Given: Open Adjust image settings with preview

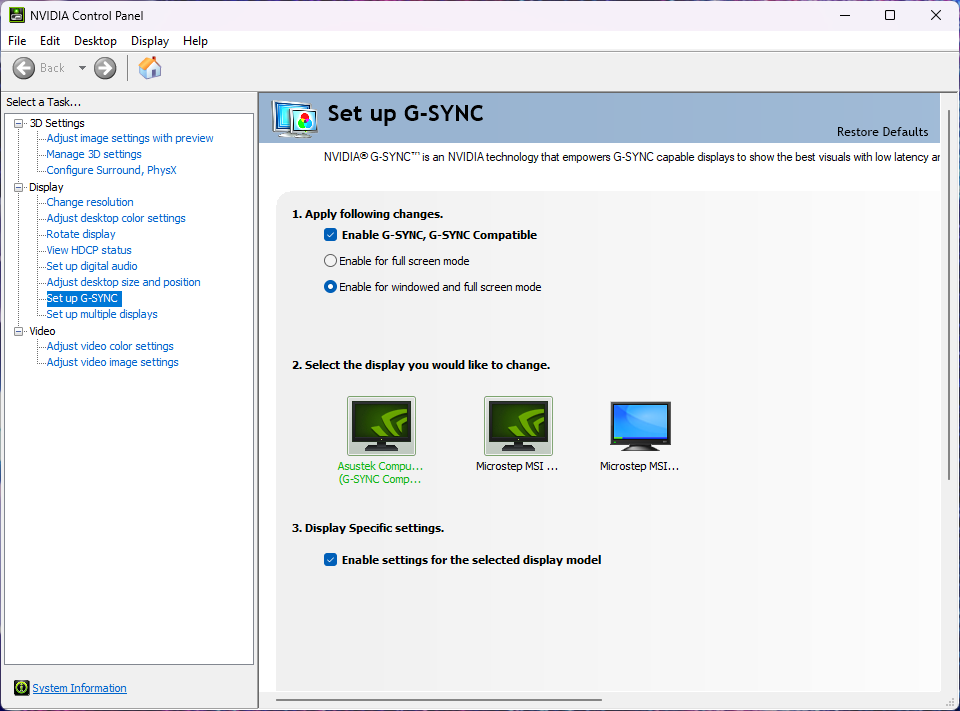Looking at the screenshot, I should point(130,138).
